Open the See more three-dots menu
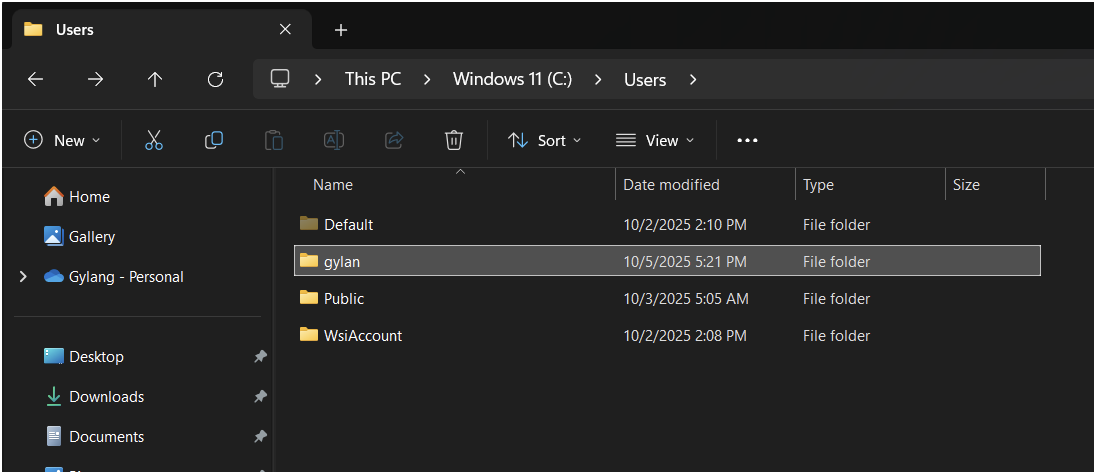This screenshot has width=1096, height=474. coord(747,140)
